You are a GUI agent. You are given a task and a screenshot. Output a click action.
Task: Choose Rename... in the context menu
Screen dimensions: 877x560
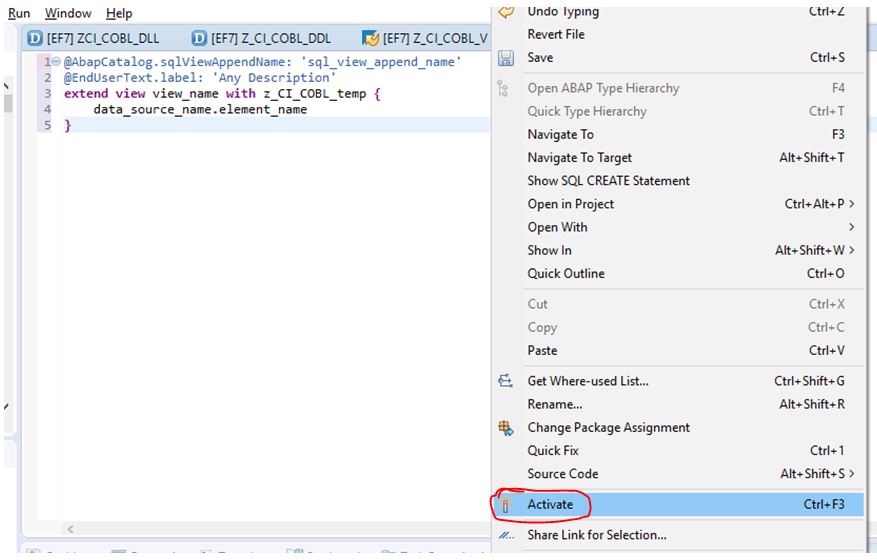click(x=678, y=404)
